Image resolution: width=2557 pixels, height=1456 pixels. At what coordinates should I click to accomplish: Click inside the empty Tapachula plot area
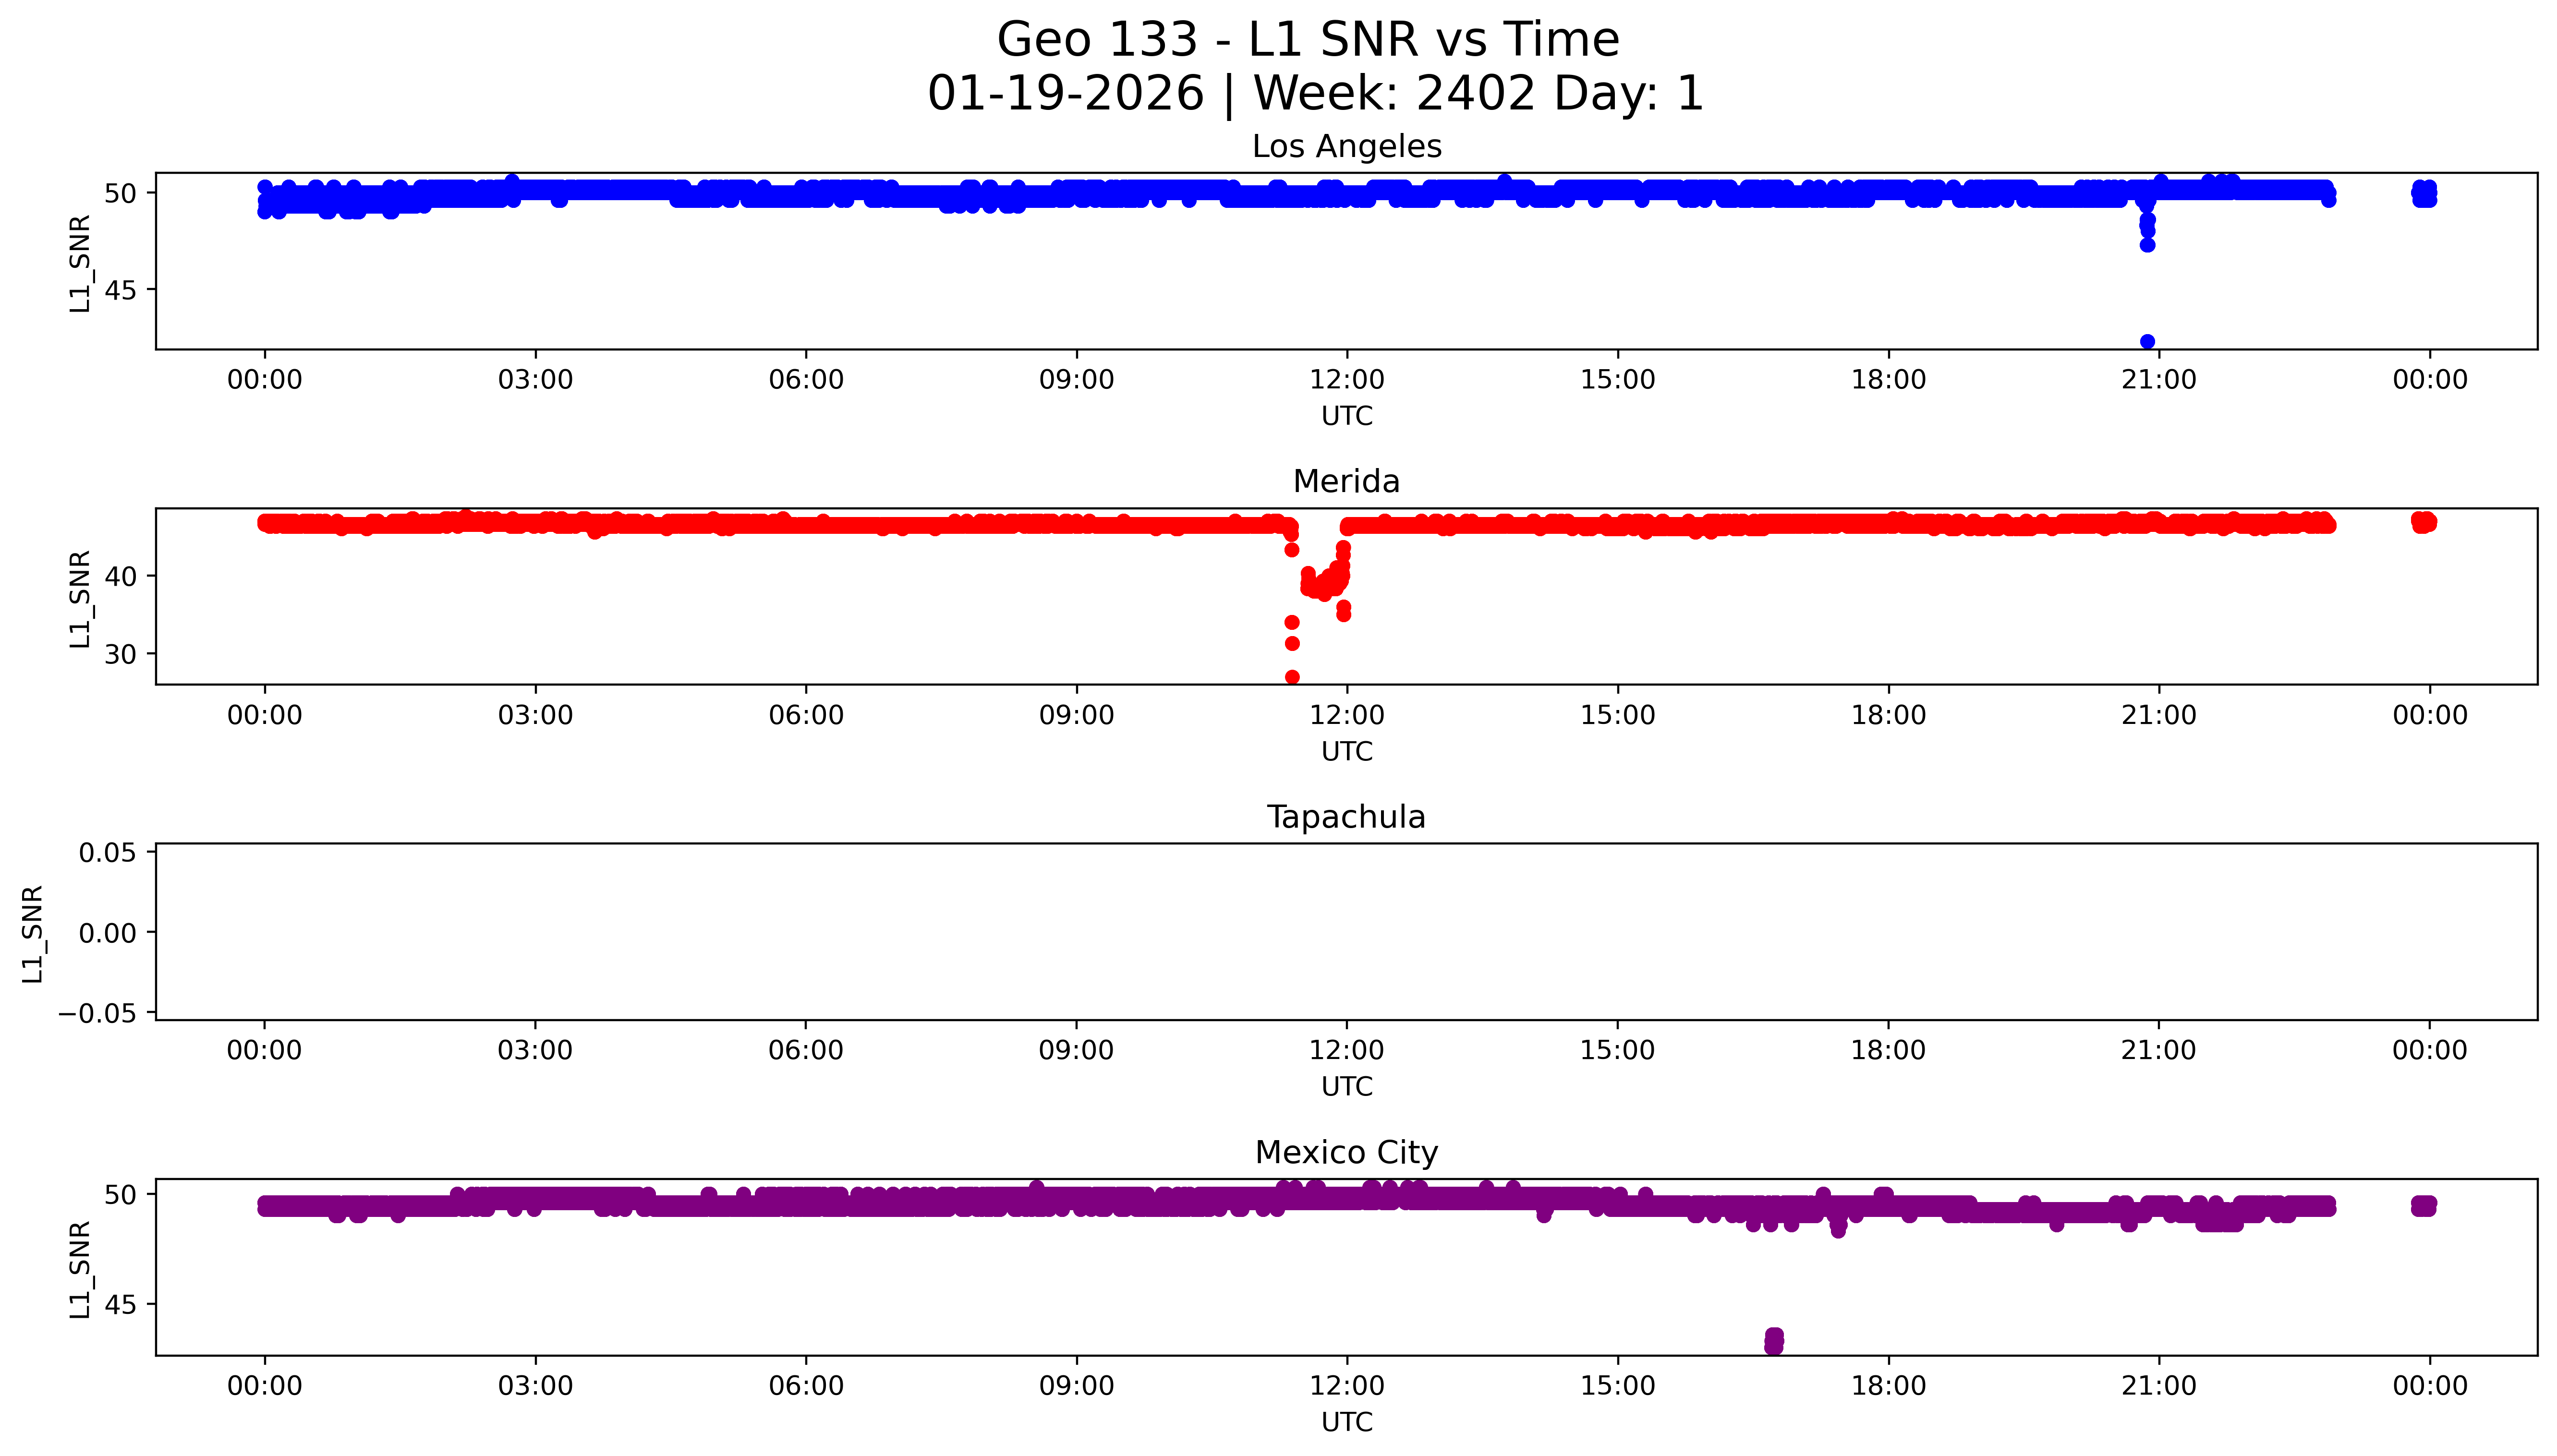click(x=1346, y=932)
